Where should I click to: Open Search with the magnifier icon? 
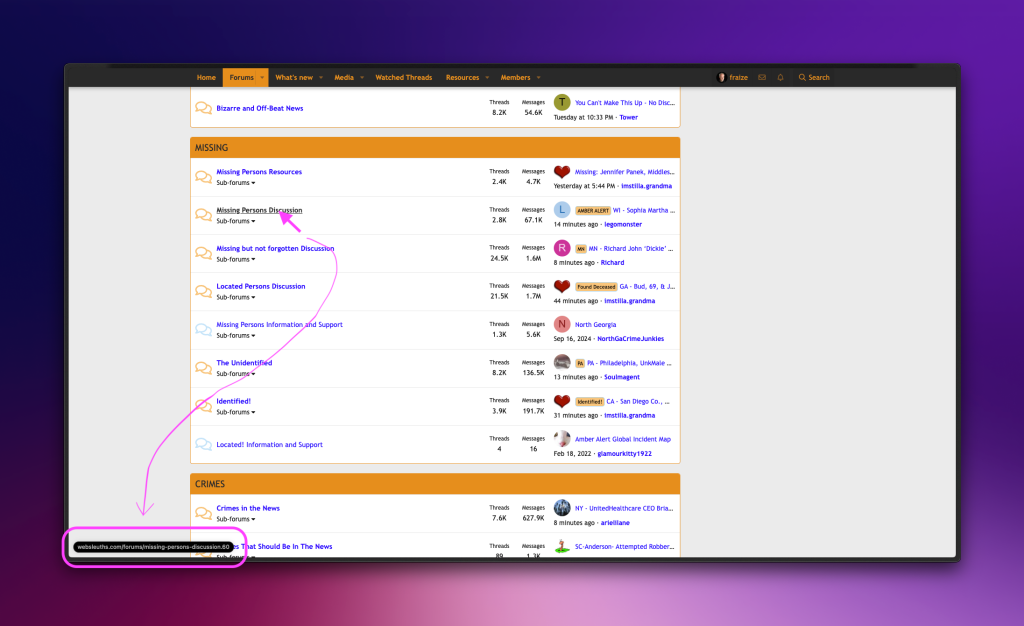click(x=803, y=77)
